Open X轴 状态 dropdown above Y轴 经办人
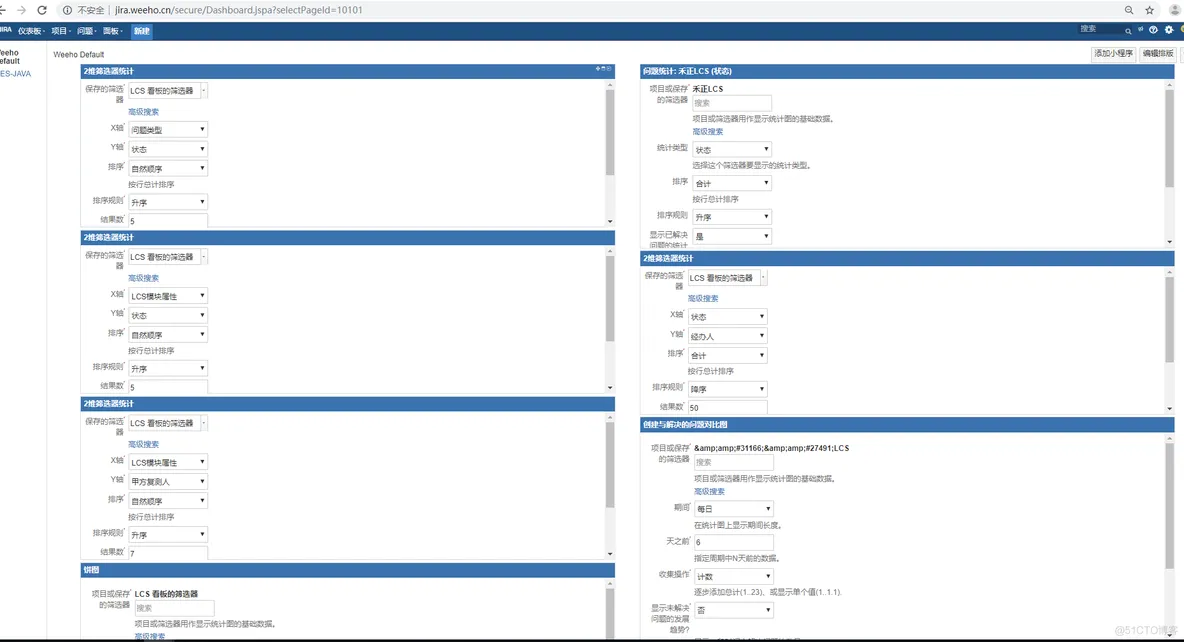This screenshot has width=1184, height=642. click(727, 316)
